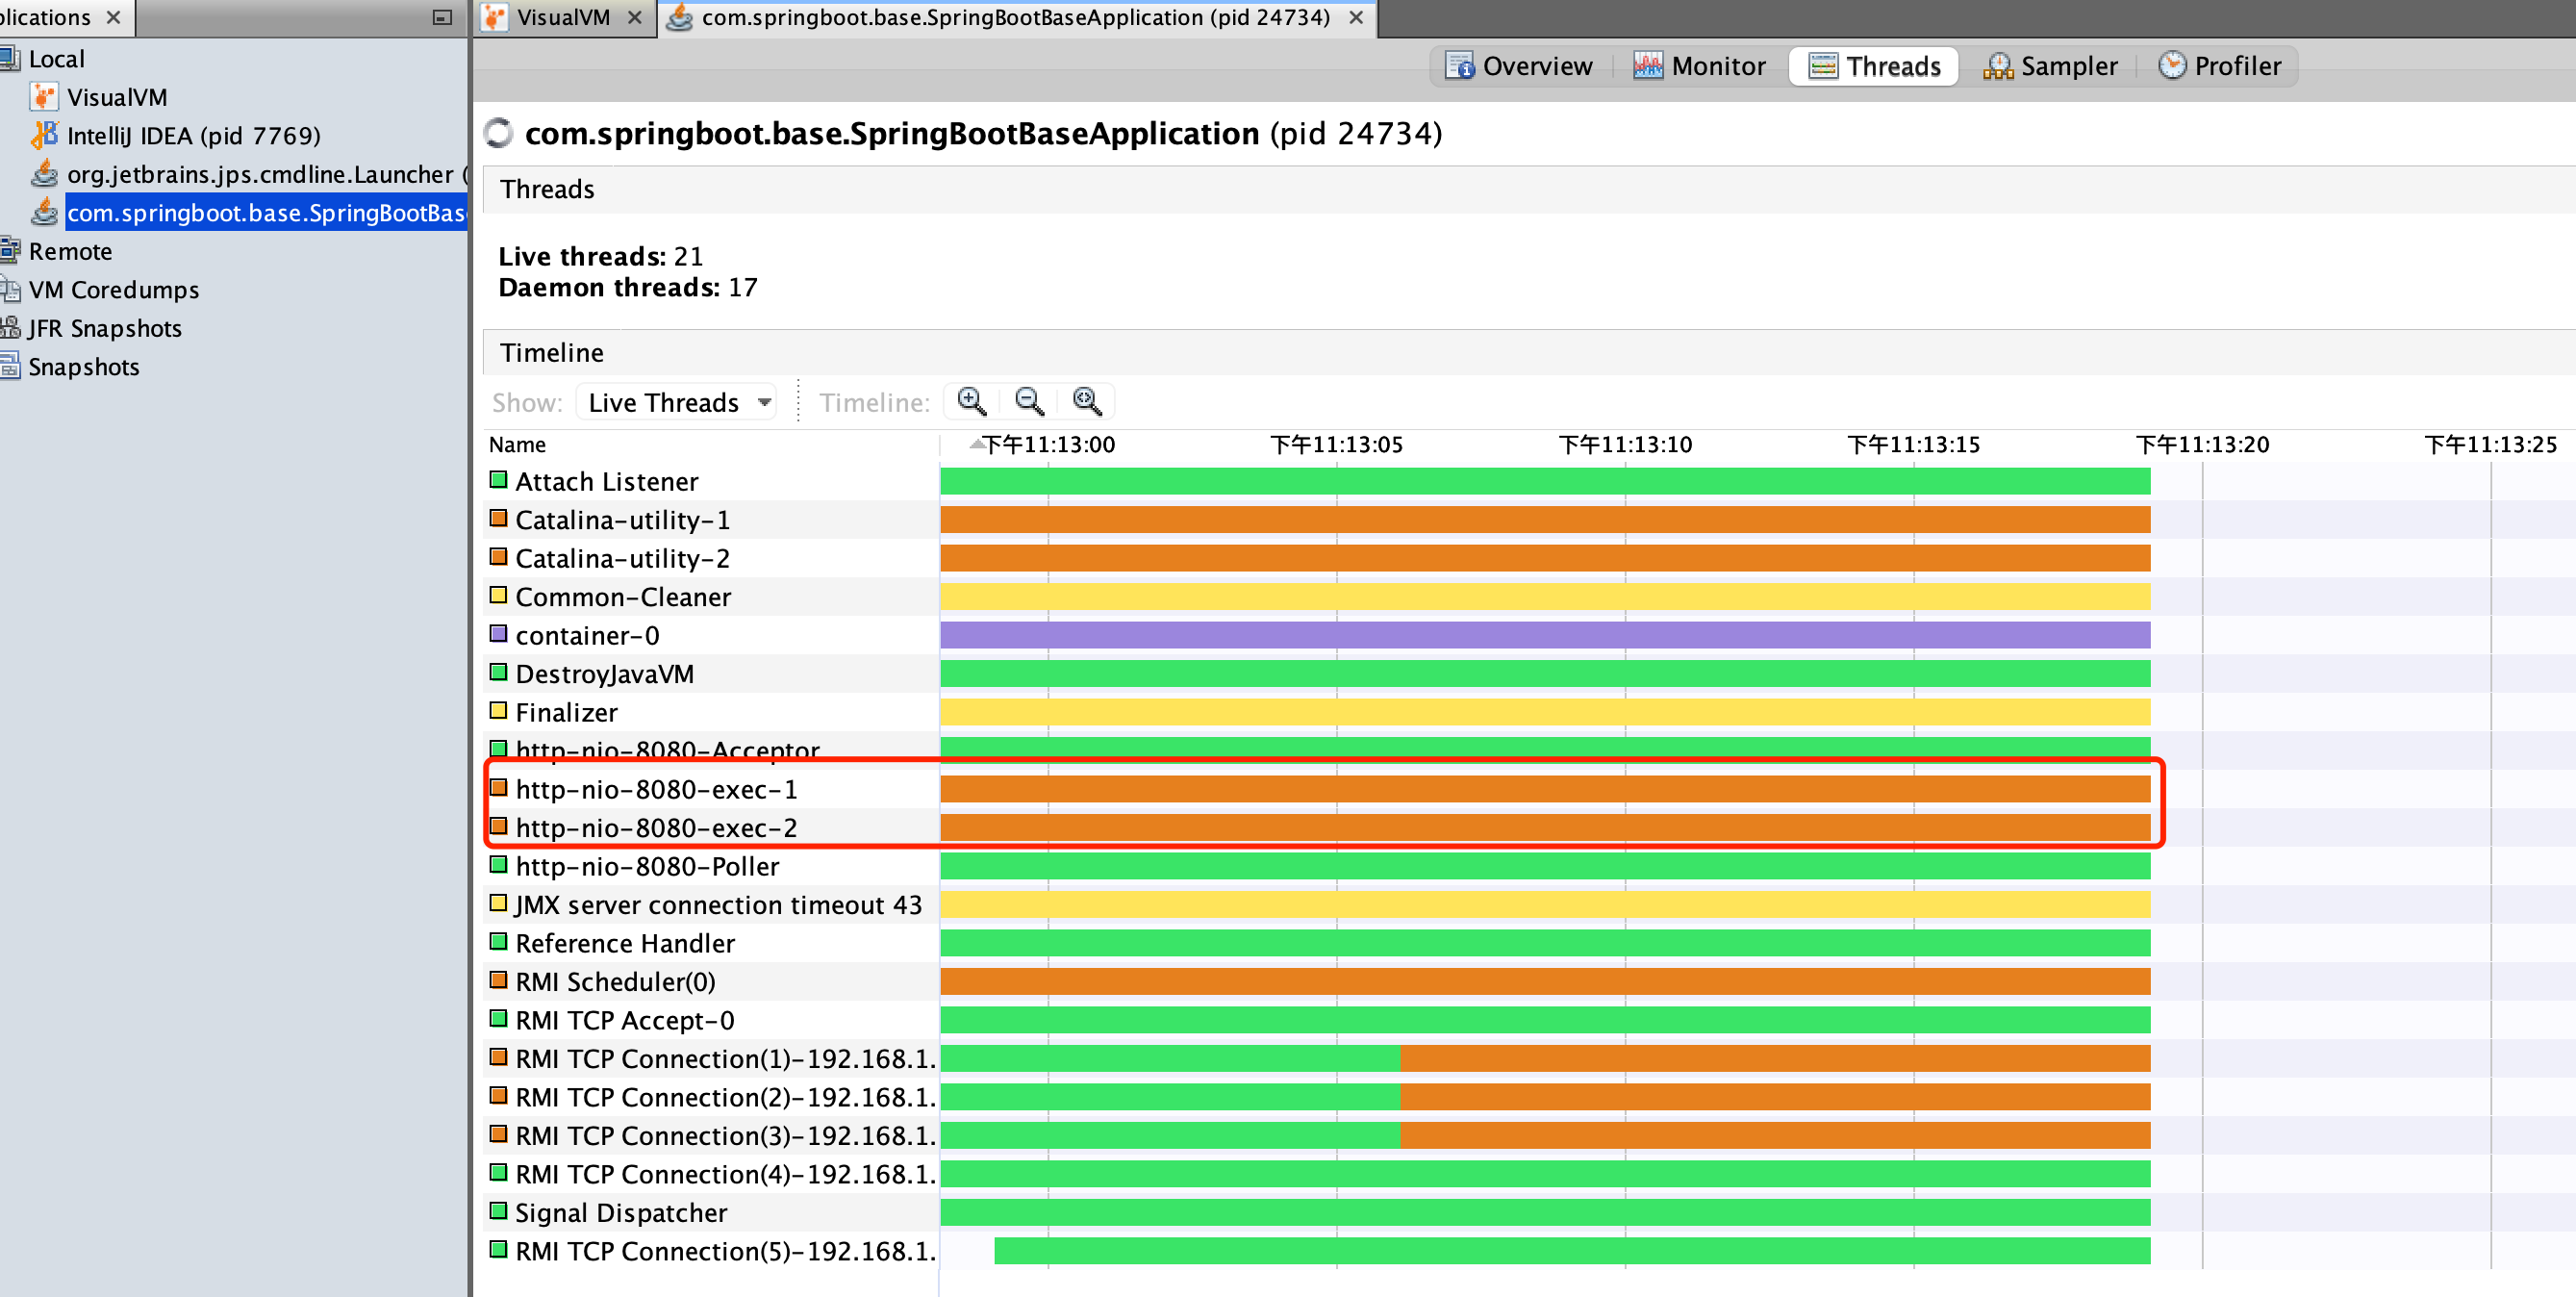Close the VisualVM document tab
The width and height of the screenshot is (2576, 1297).
634,18
